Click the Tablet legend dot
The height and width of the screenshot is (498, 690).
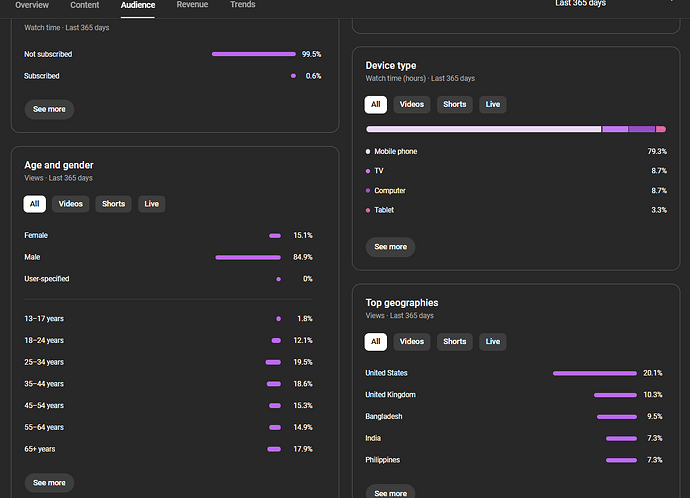coord(368,210)
